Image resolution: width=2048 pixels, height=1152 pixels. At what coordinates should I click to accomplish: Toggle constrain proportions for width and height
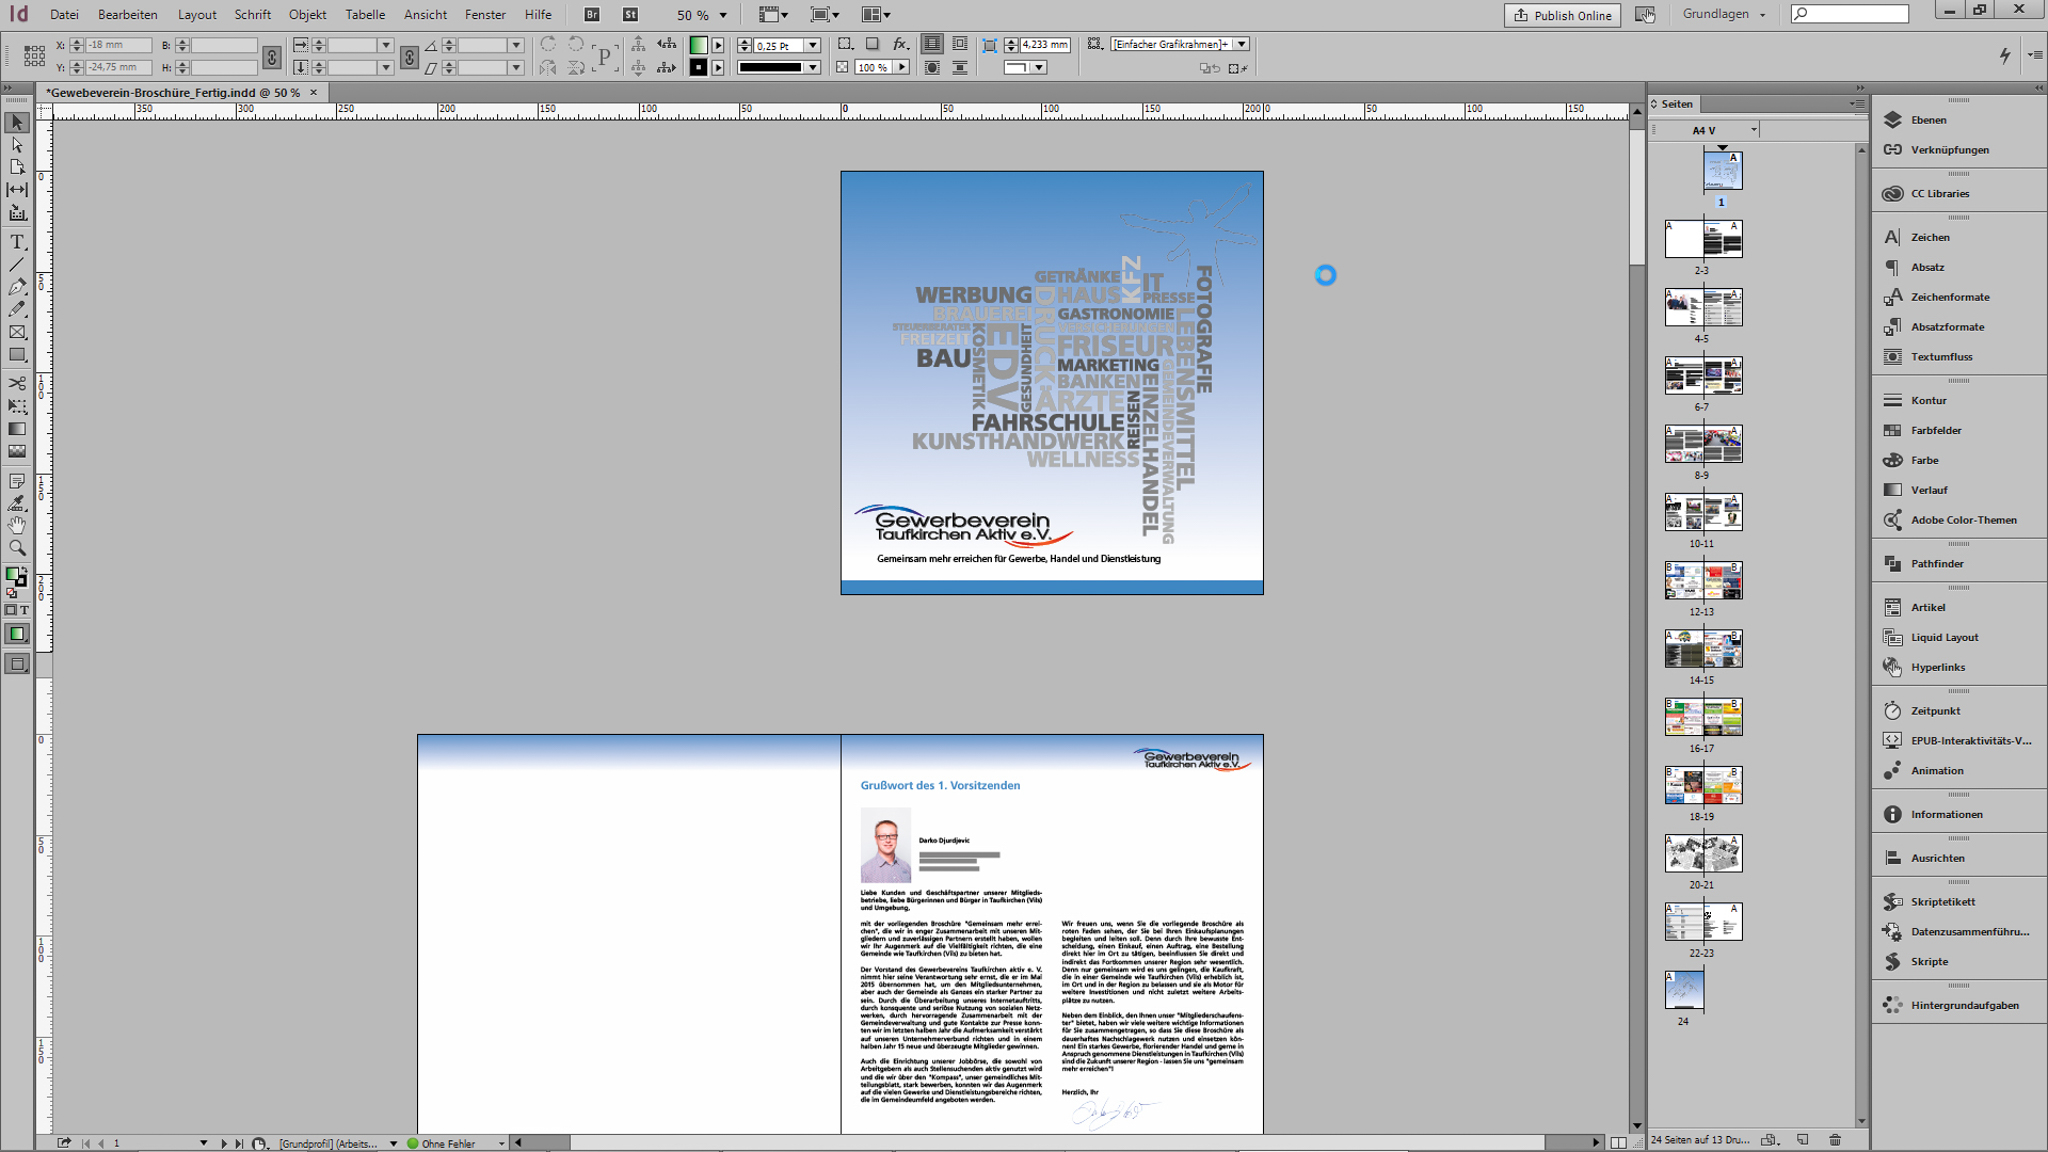pyautogui.click(x=271, y=57)
